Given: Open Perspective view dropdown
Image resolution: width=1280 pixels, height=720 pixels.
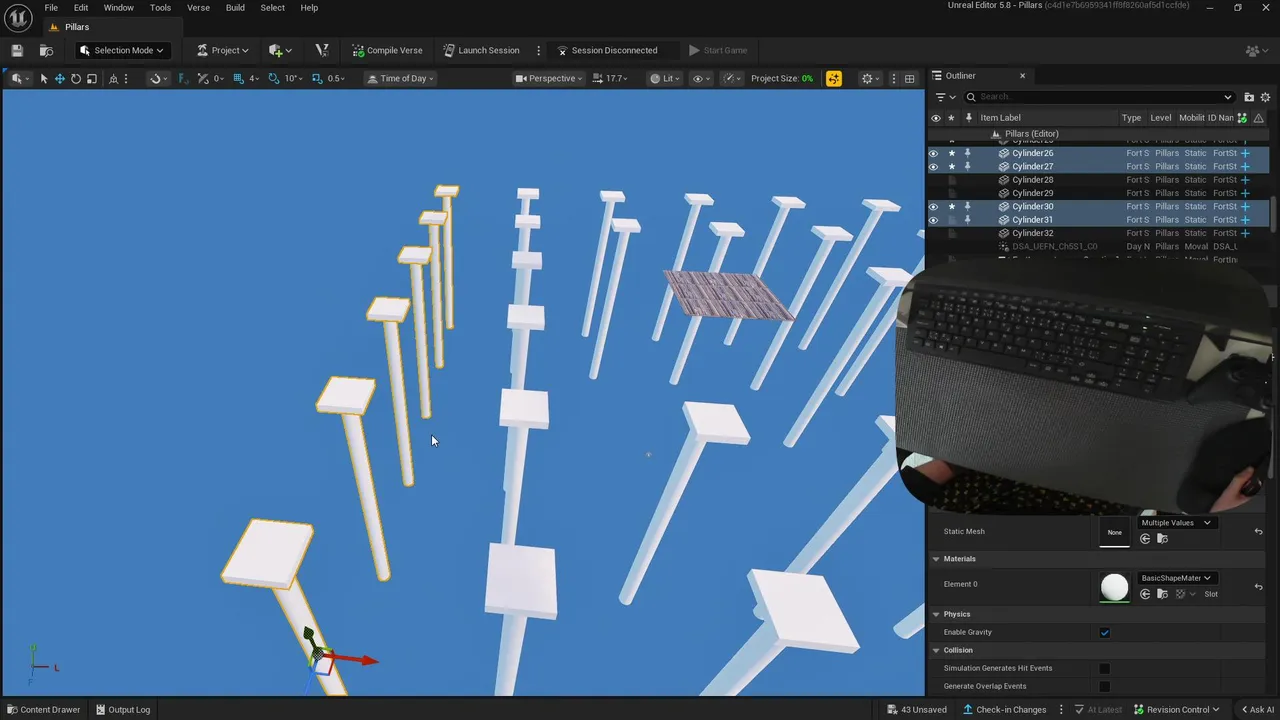Looking at the screenshot, I should (549, 78).
